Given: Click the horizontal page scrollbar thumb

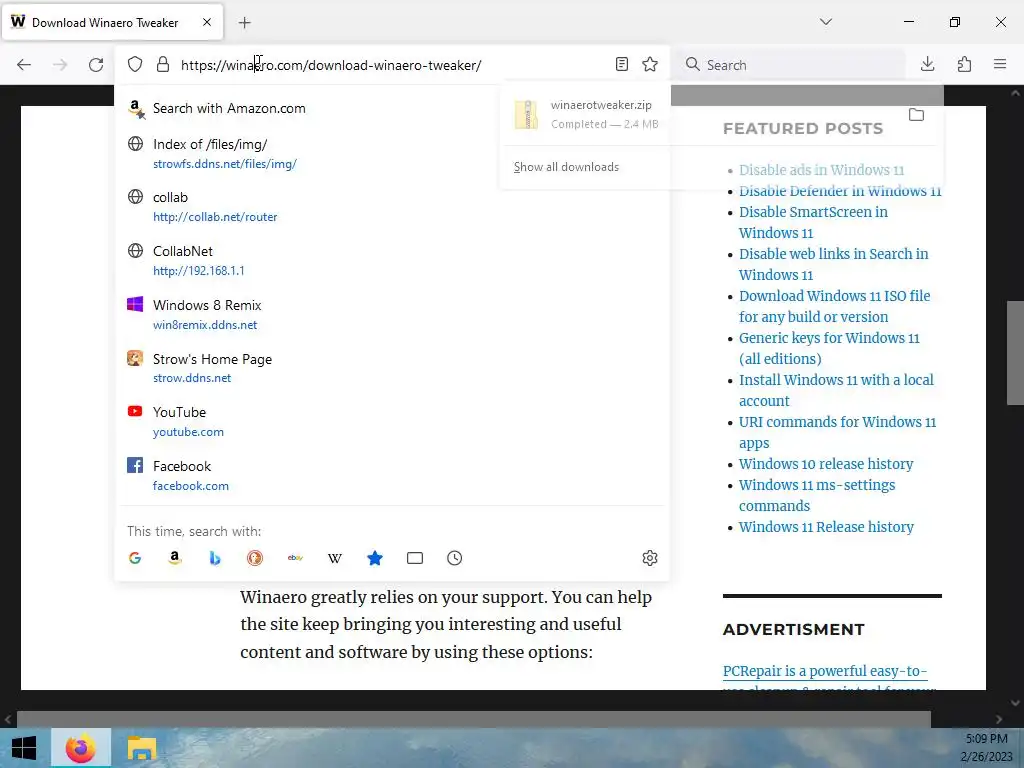Looking at the screenshot, I should pos(473,719).
